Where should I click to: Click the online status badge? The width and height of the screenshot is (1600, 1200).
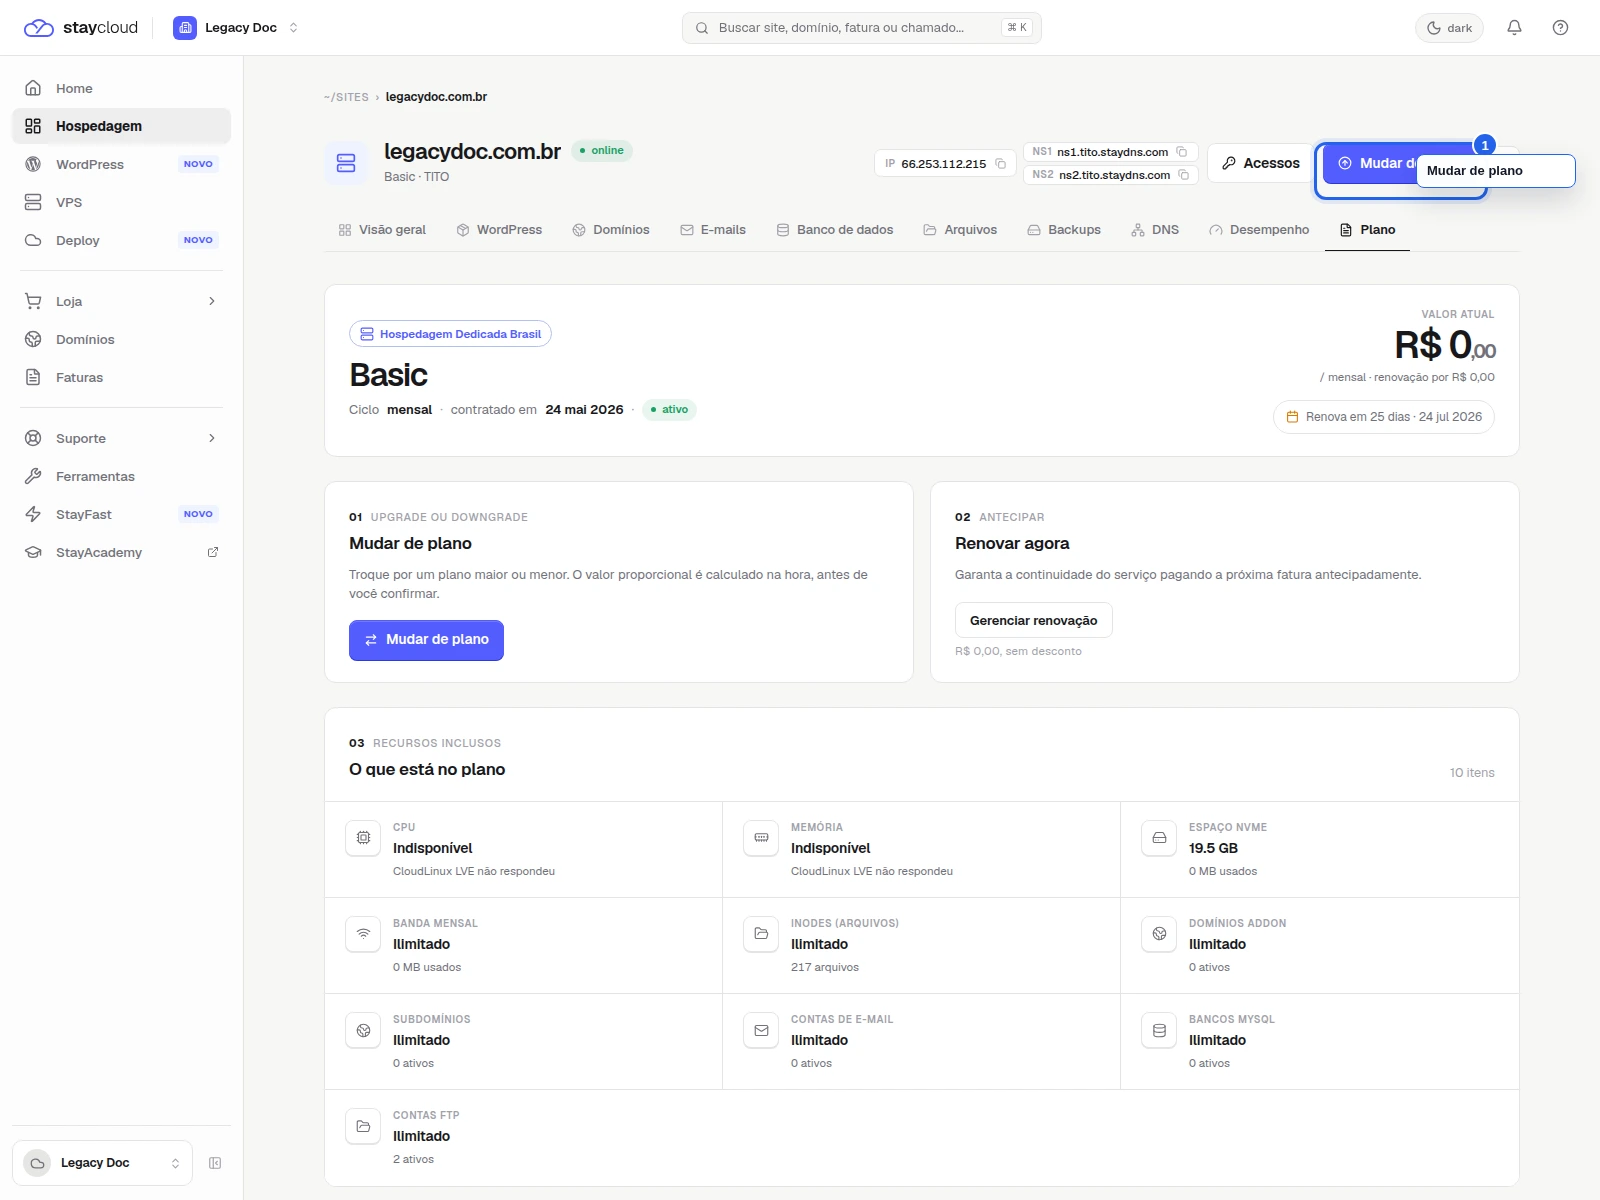602,151
